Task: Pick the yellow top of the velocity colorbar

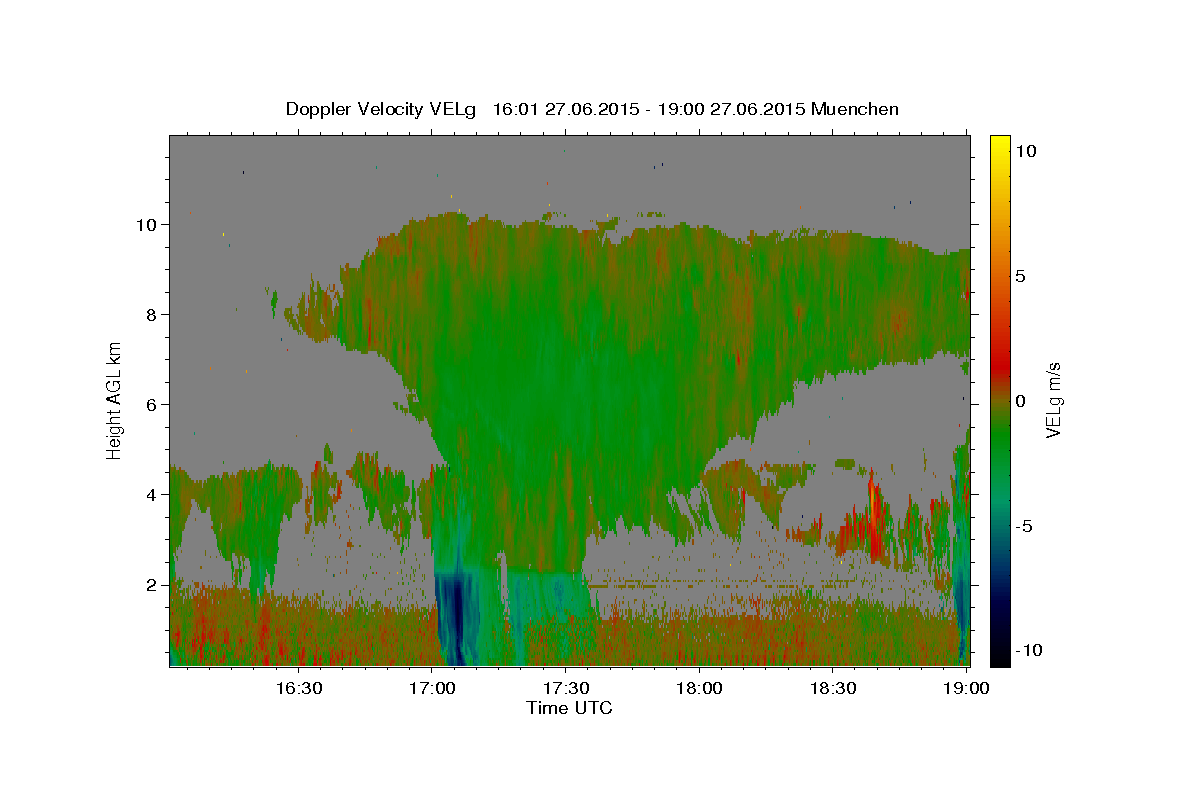Action: (1000, 145)
